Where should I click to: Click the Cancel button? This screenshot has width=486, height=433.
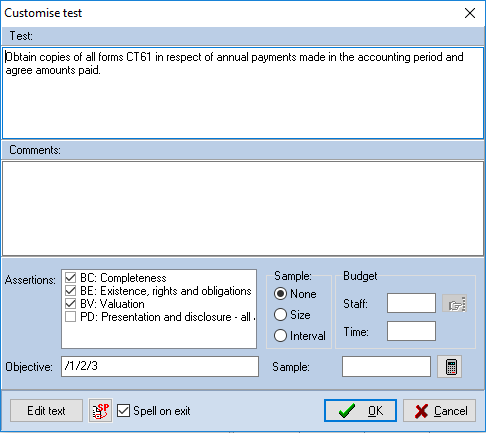point(439,411)
